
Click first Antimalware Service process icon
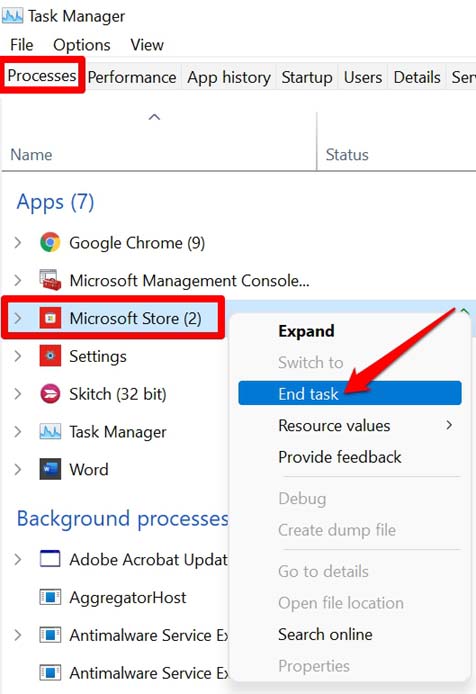pos(50,635)
